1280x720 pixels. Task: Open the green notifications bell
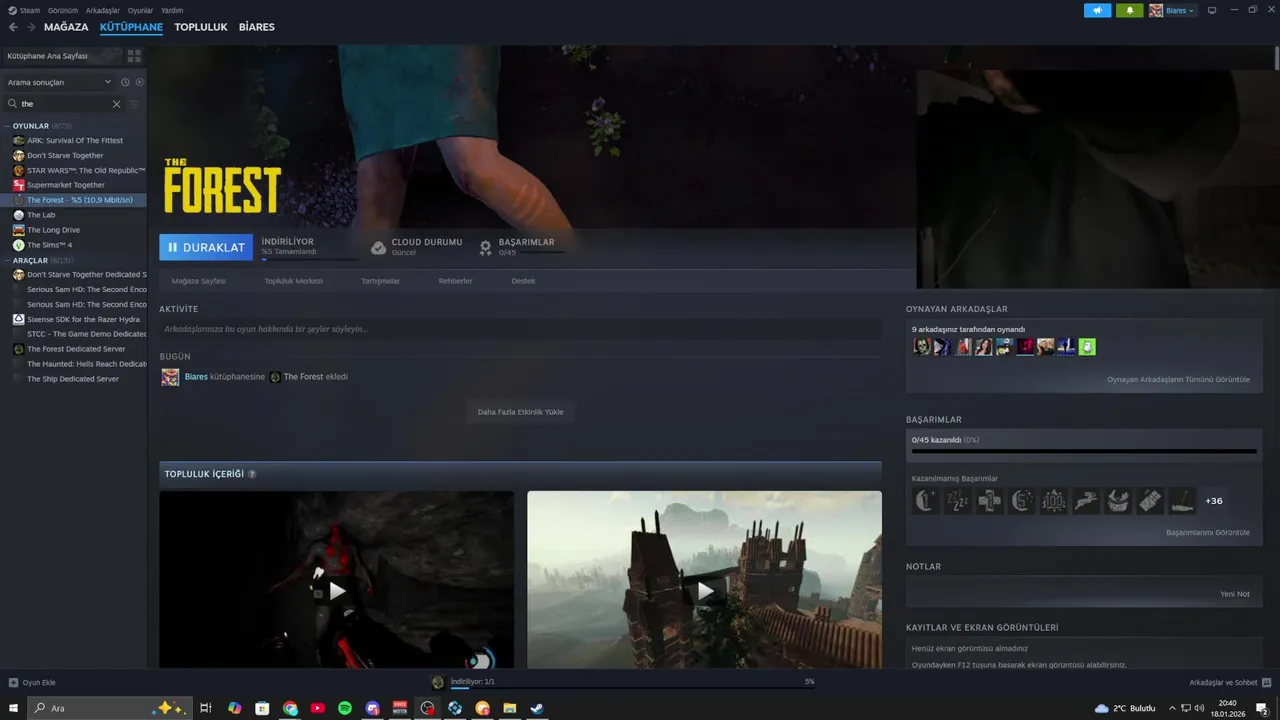tap(1130, 10)
